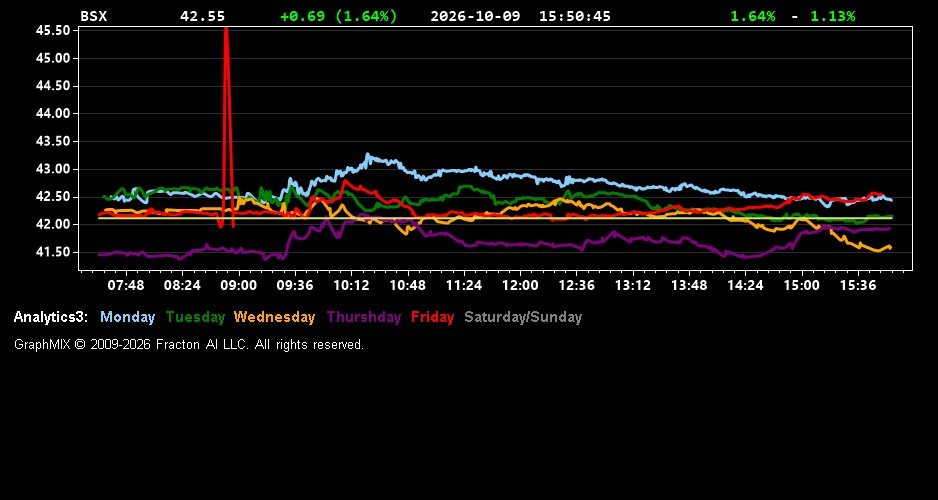Click the 12:00 time axis label
Screen dimensions: 938x500
[520, 285]
